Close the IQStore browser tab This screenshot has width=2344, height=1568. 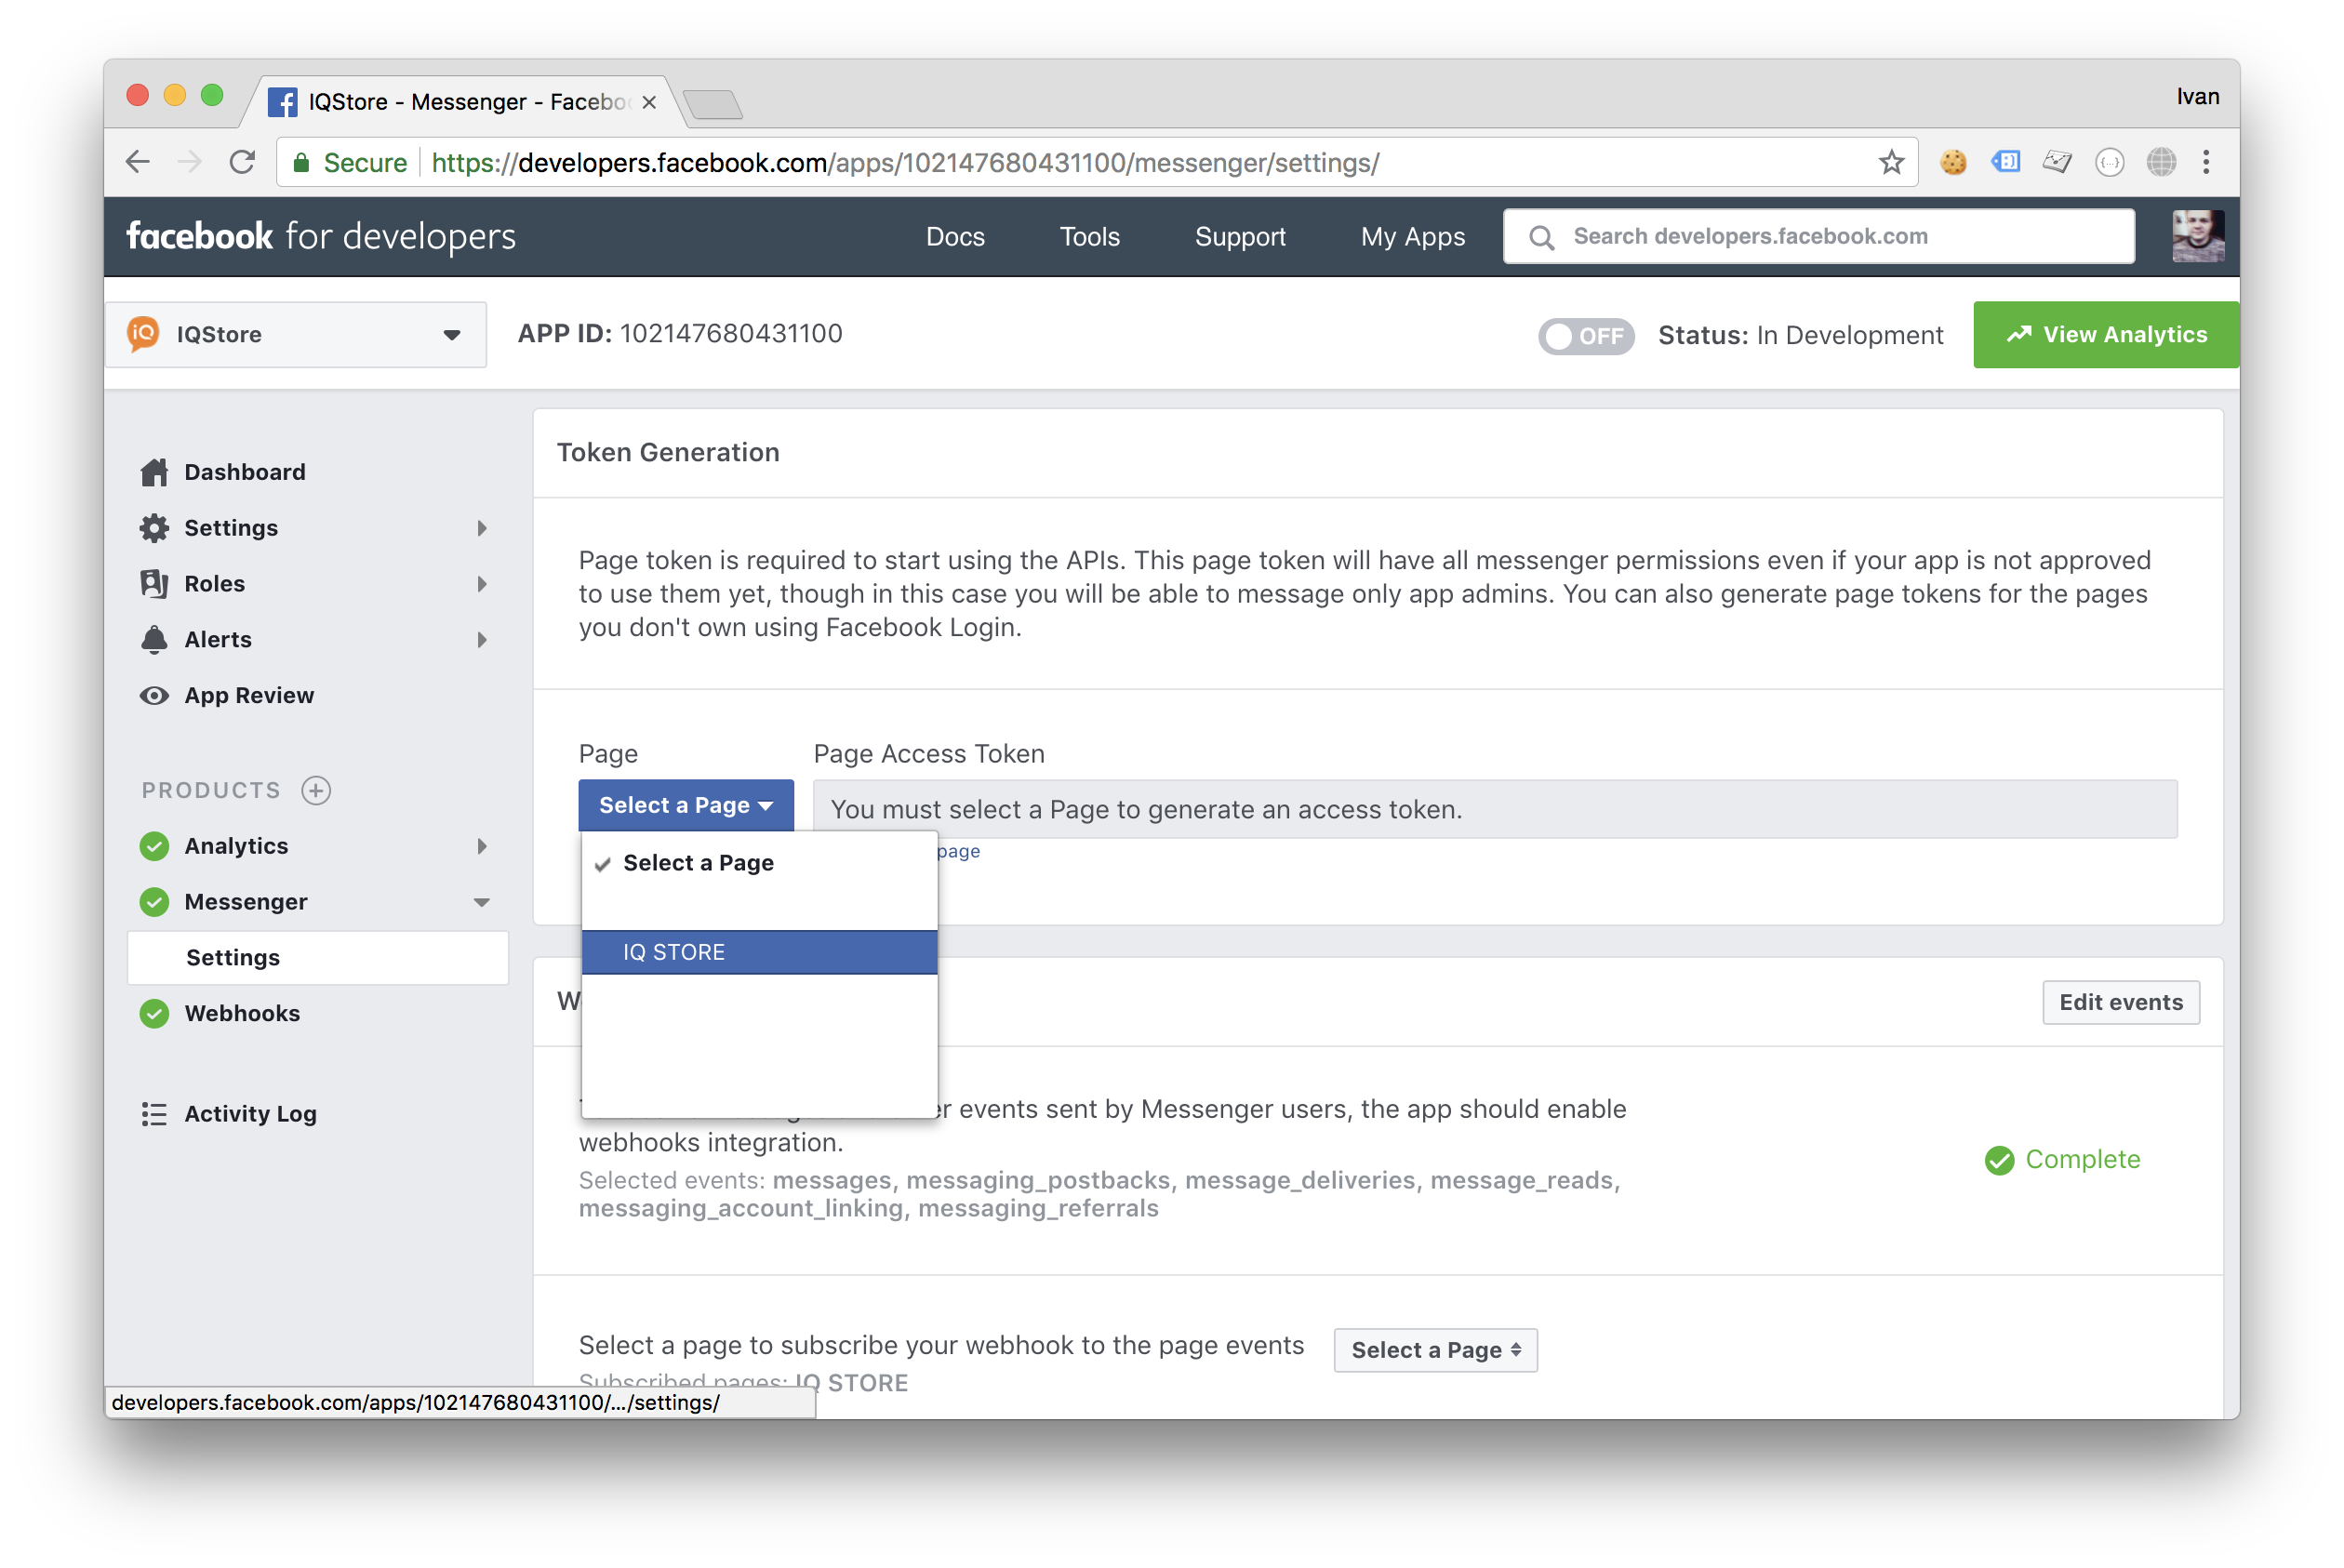pos(649,102)
